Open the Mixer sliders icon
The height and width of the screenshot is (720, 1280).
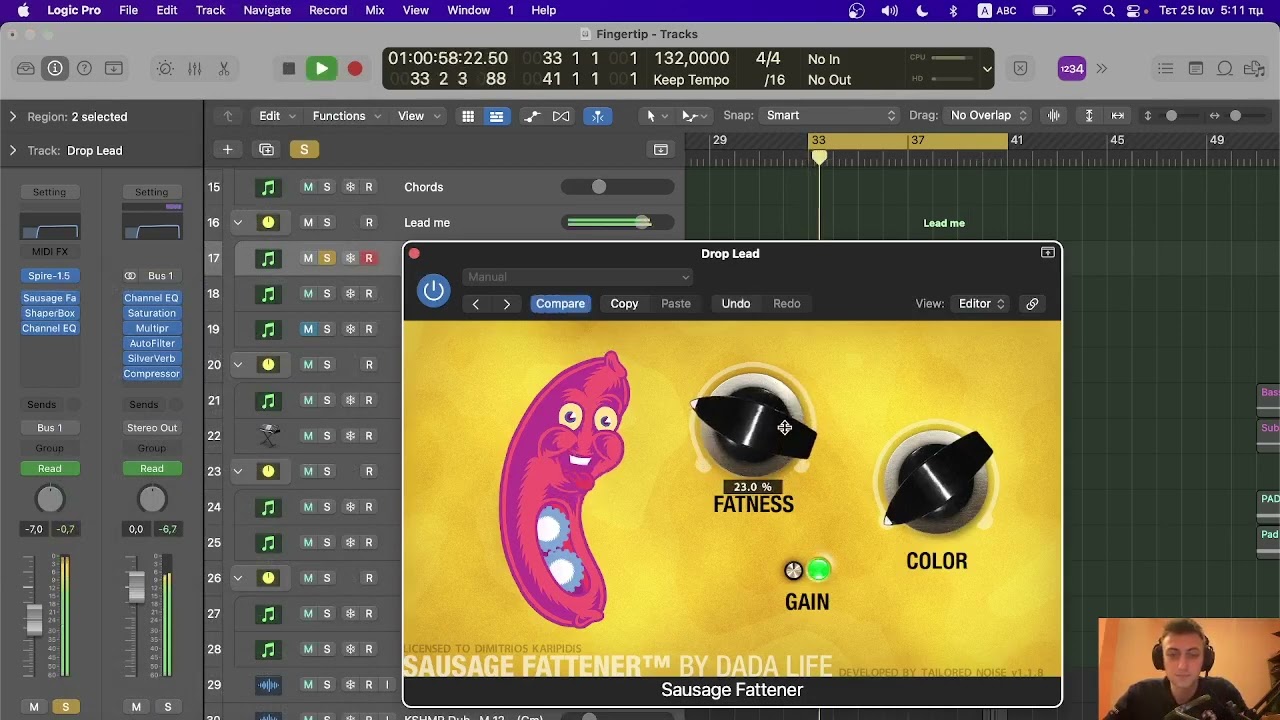click(x=195, y=68)
